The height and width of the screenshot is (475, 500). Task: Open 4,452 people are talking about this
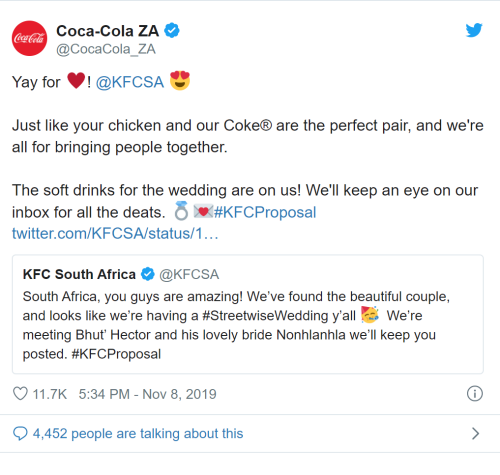[138, 433]
